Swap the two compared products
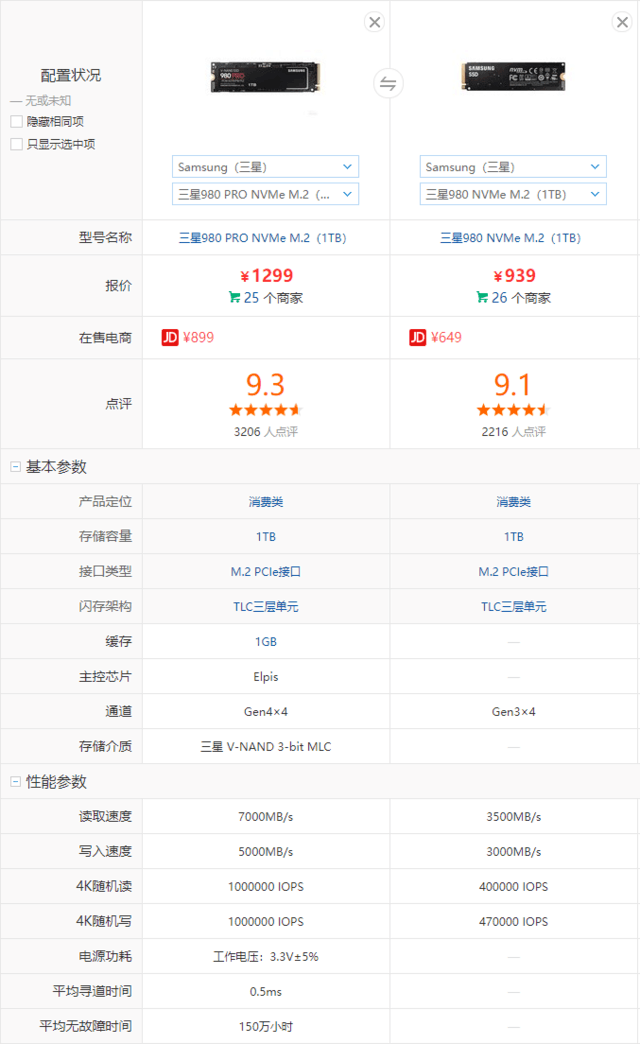640x1044 pixels. tap(388, 84)
